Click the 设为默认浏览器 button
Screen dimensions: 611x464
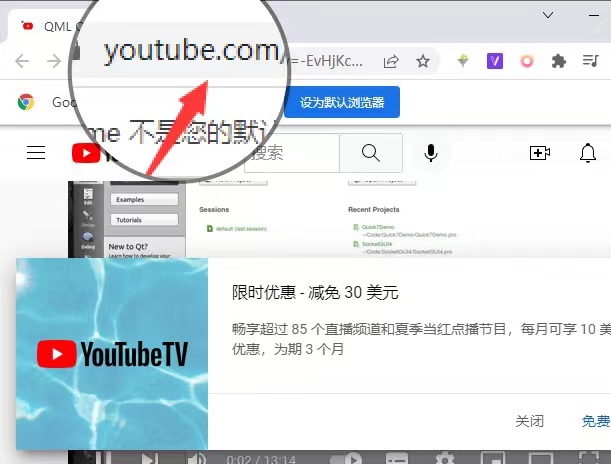click(342, 102)
